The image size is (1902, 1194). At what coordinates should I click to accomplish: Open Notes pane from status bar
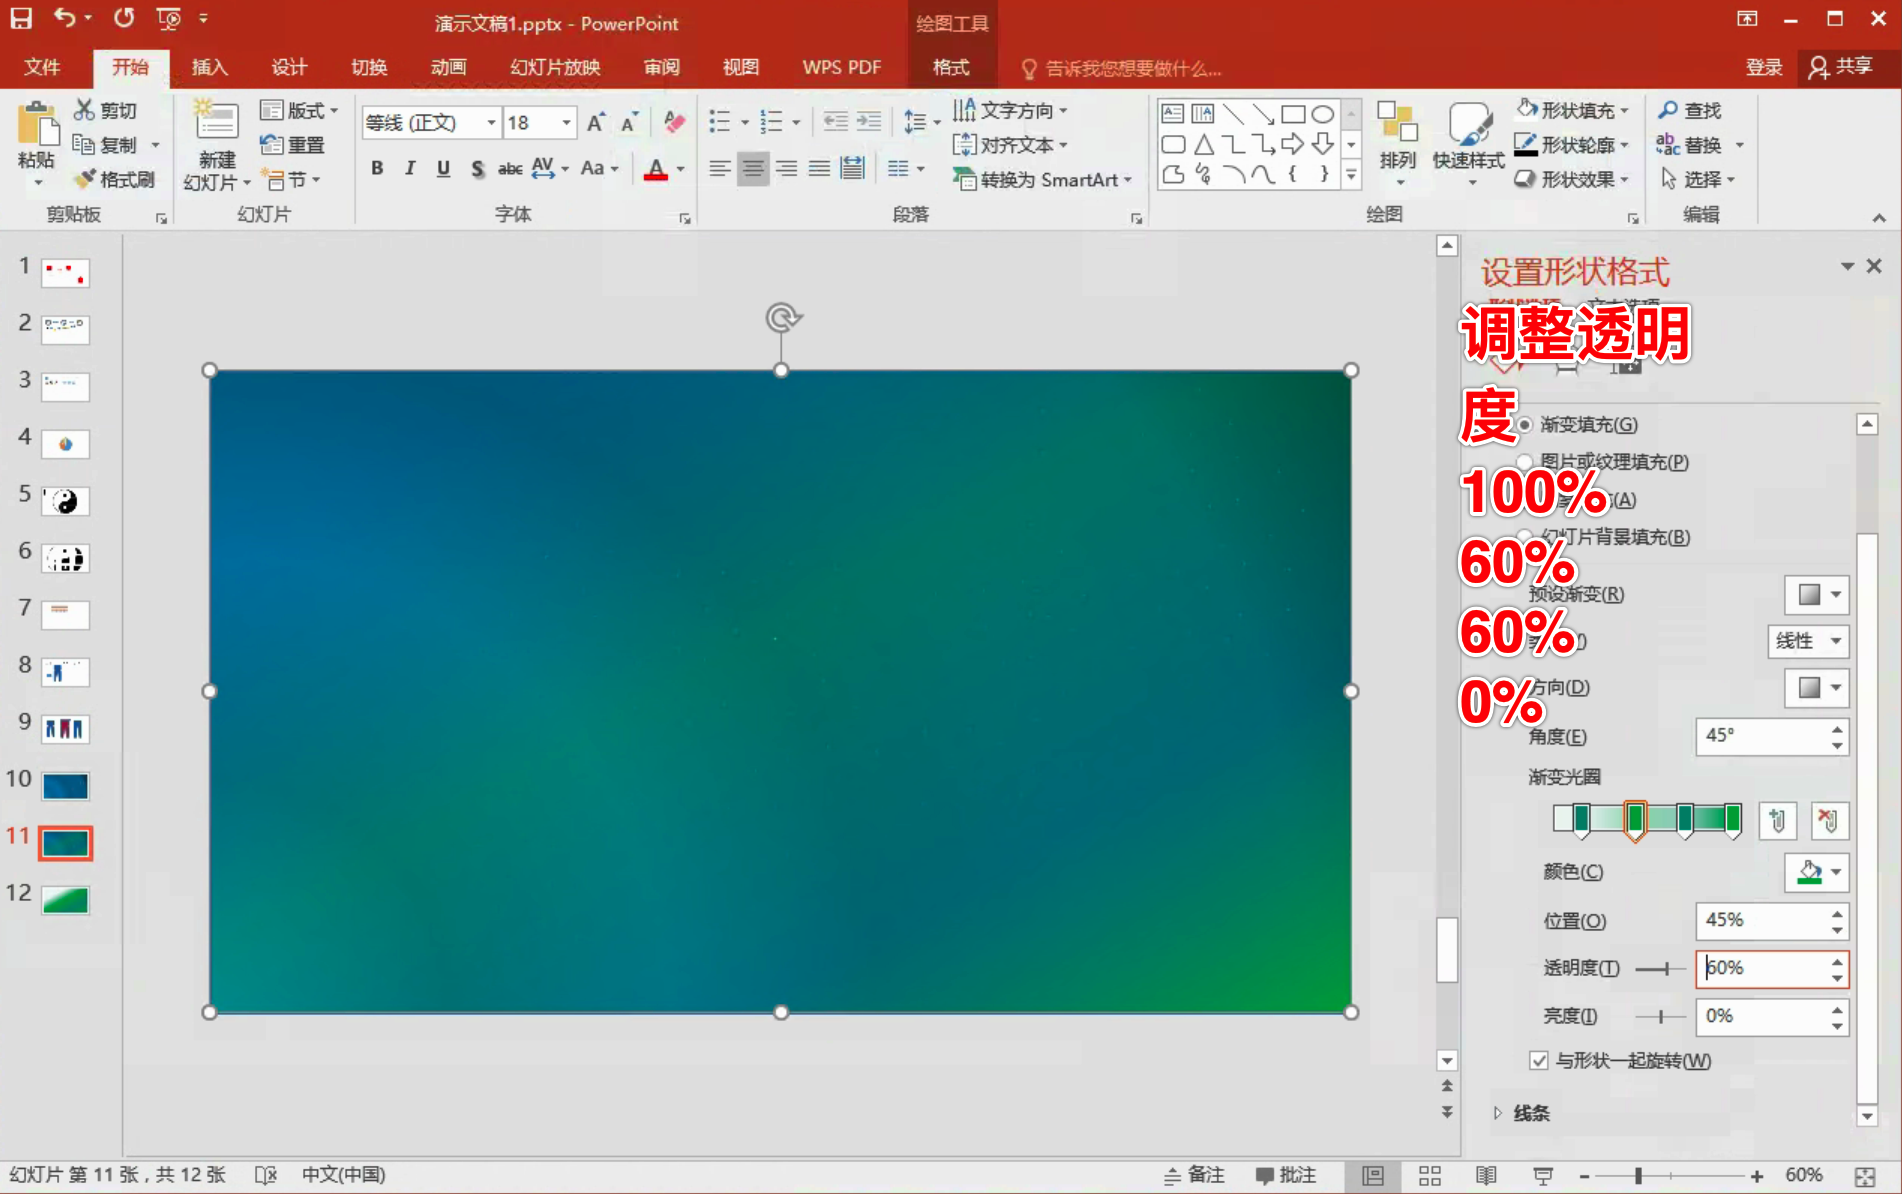point(1194,1176)
